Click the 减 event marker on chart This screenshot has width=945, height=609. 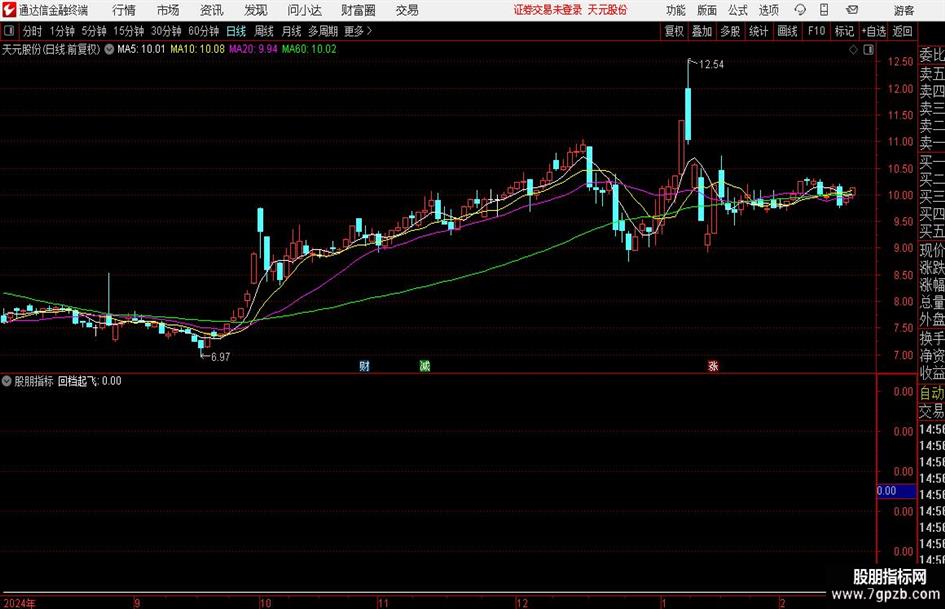coord(425,366)
